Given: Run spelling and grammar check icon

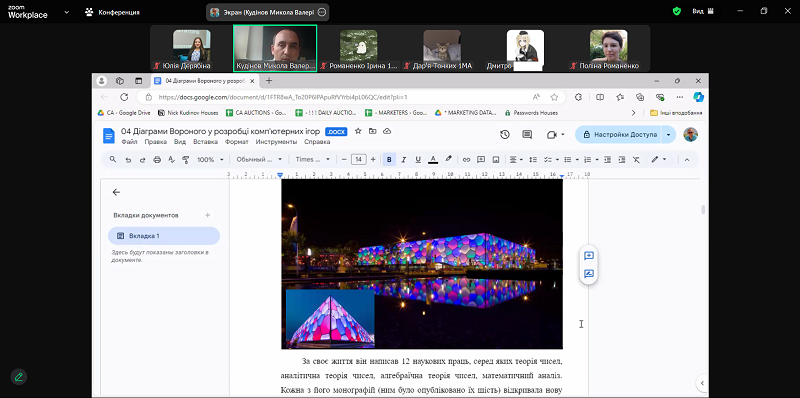Looking at the screenshot, I should tap(171, 160).
